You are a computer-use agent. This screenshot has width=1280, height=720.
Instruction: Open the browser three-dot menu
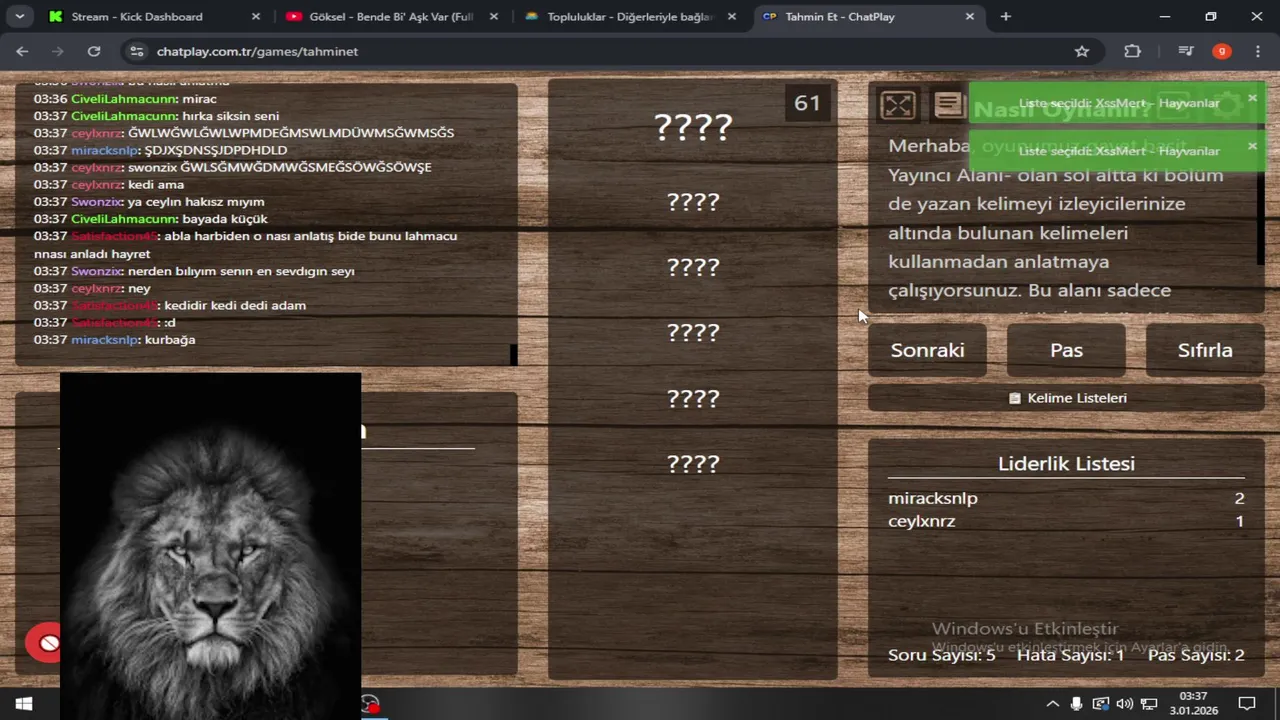[1257, 51]
